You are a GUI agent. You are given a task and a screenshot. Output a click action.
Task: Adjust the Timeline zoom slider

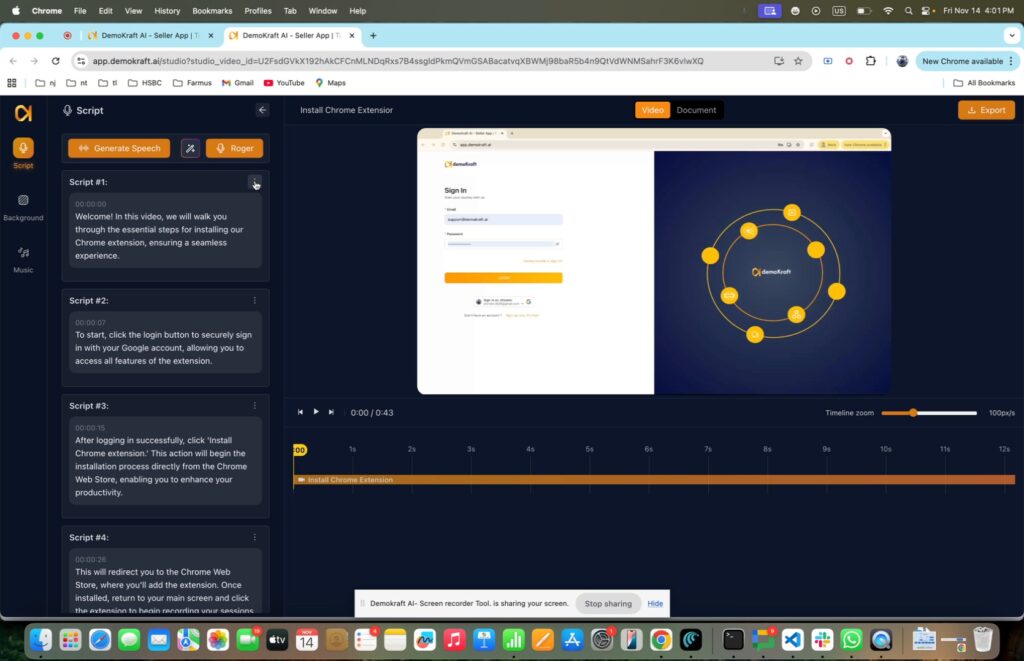coord(913,413)
